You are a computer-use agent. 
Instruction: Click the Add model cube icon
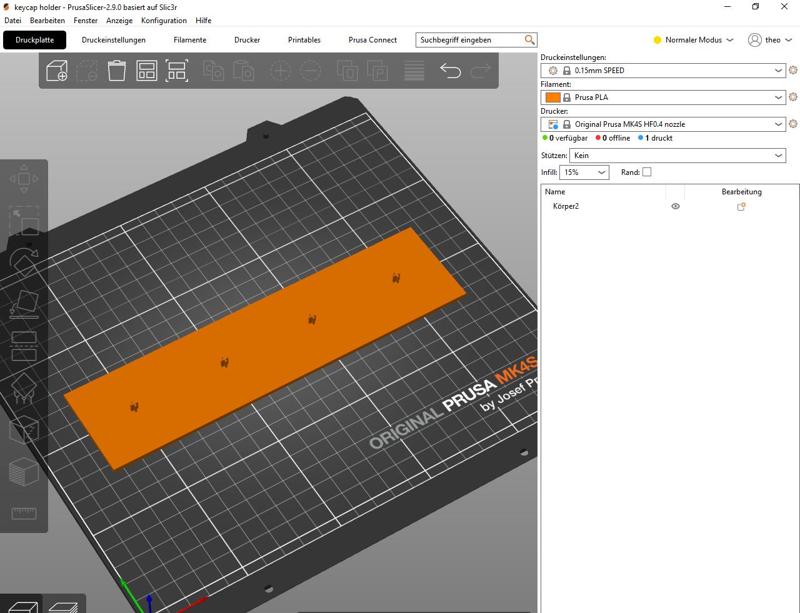57,71
